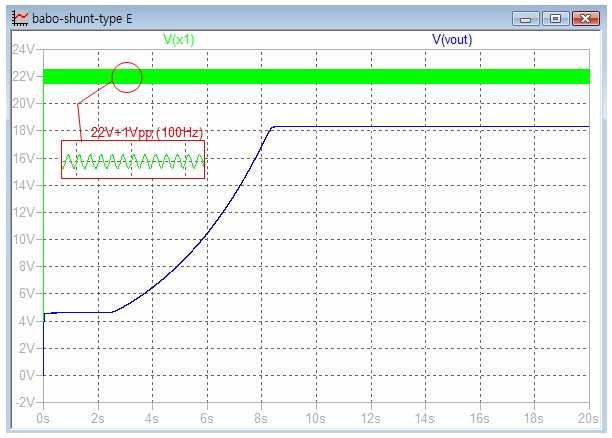Viewport: 612px width, 438px height.
Task: Click the 20V y-axis label
Action: pos(23,103)
